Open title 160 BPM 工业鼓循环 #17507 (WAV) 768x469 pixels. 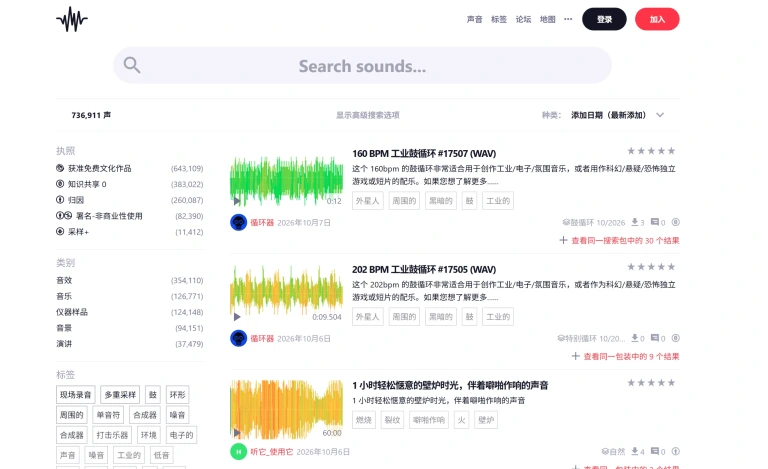pyautogui.click(x=424, y=153)
